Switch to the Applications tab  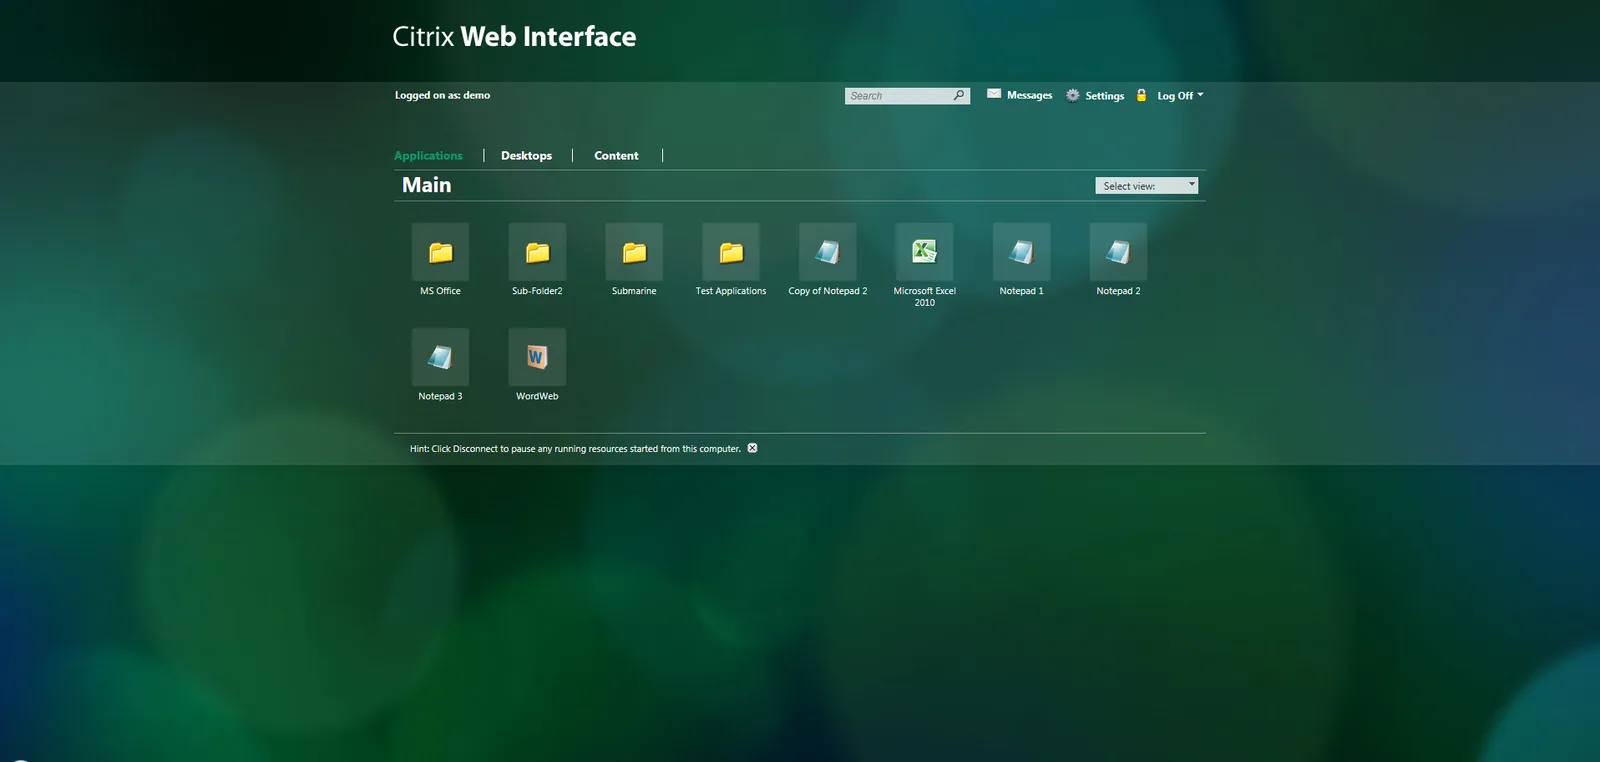(428, 156)
